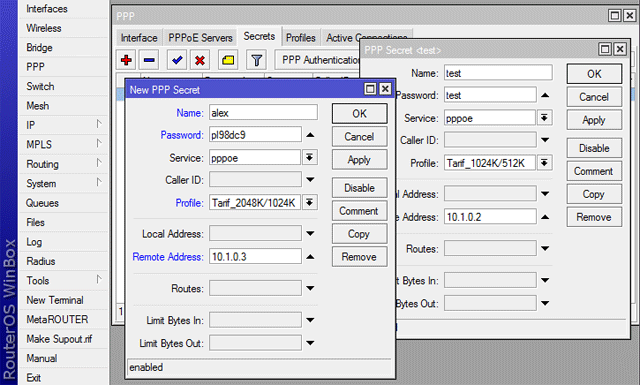Add a new PPP secret with plus icon
640x385 pixels.
click(x=126, y=60)
